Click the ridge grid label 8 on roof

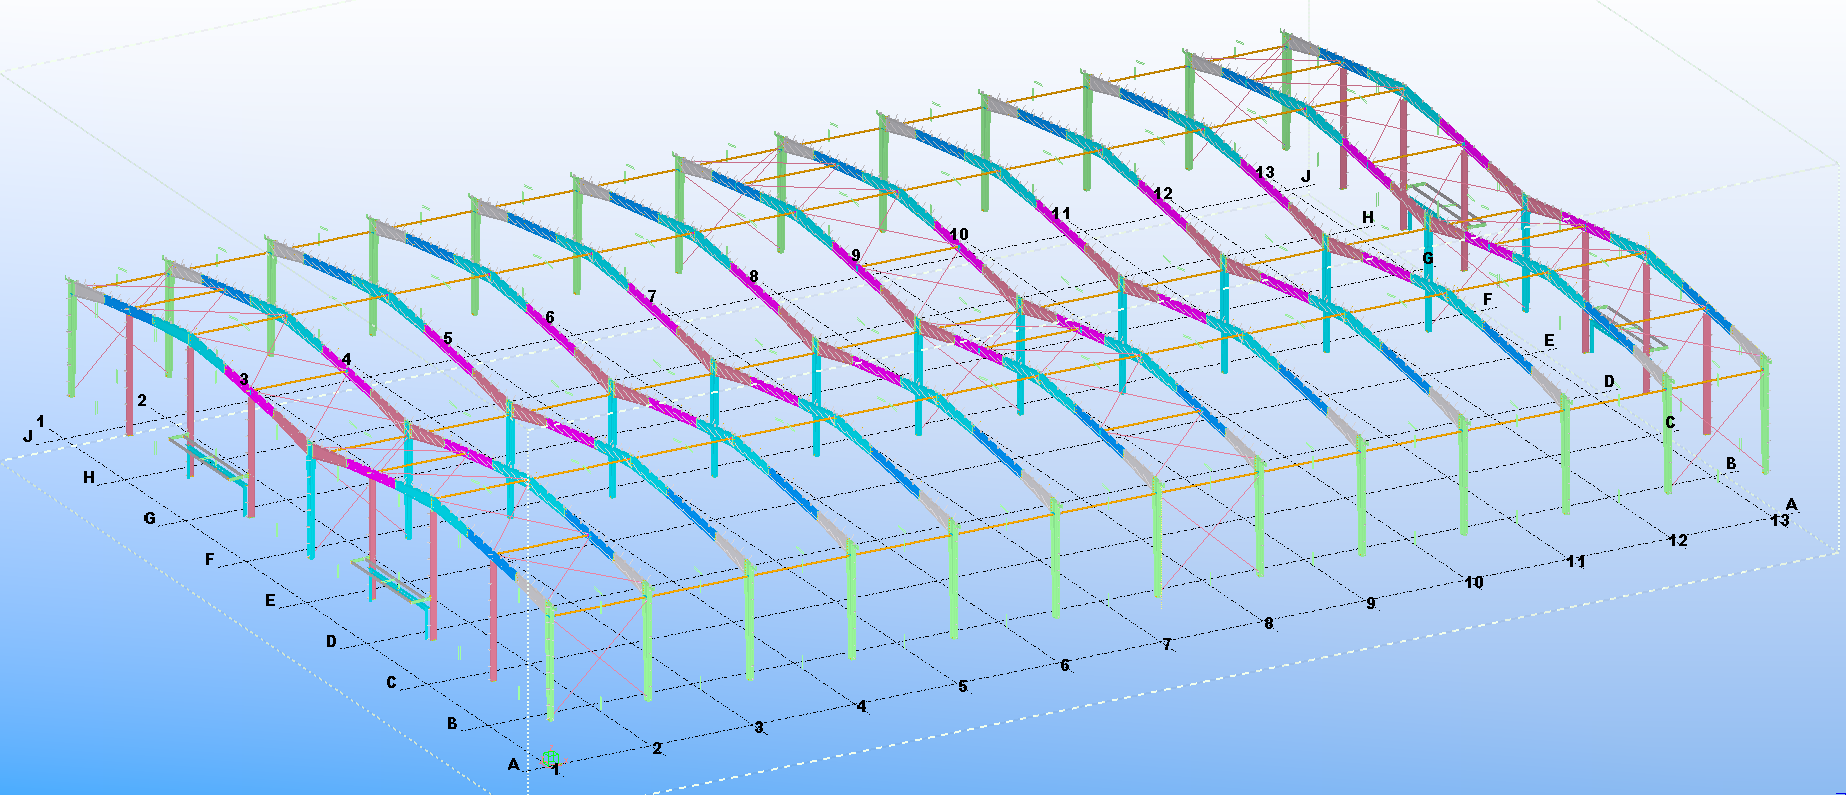point(753,276)
